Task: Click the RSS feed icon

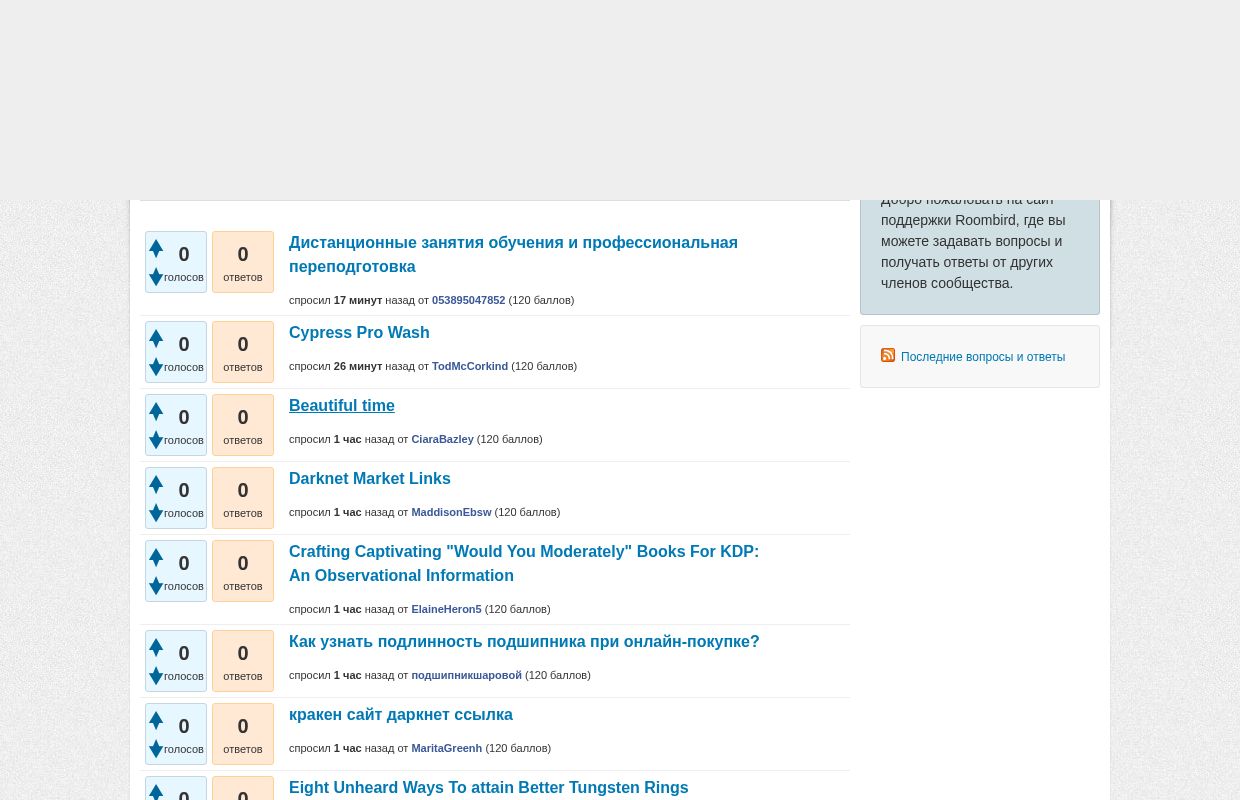Action: [x=888, y=356]
